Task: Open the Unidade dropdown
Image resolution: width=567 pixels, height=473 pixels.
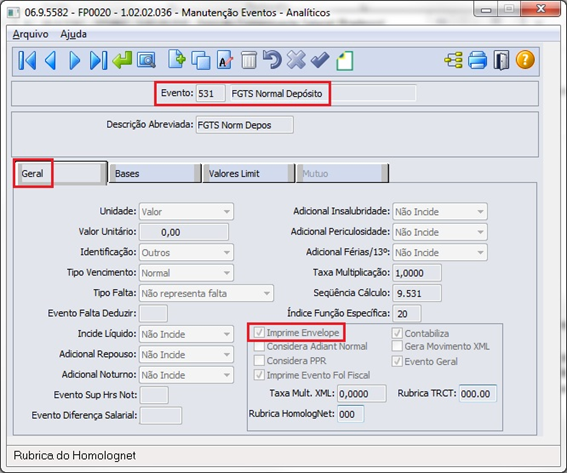Action: click(x=186, y=212)
